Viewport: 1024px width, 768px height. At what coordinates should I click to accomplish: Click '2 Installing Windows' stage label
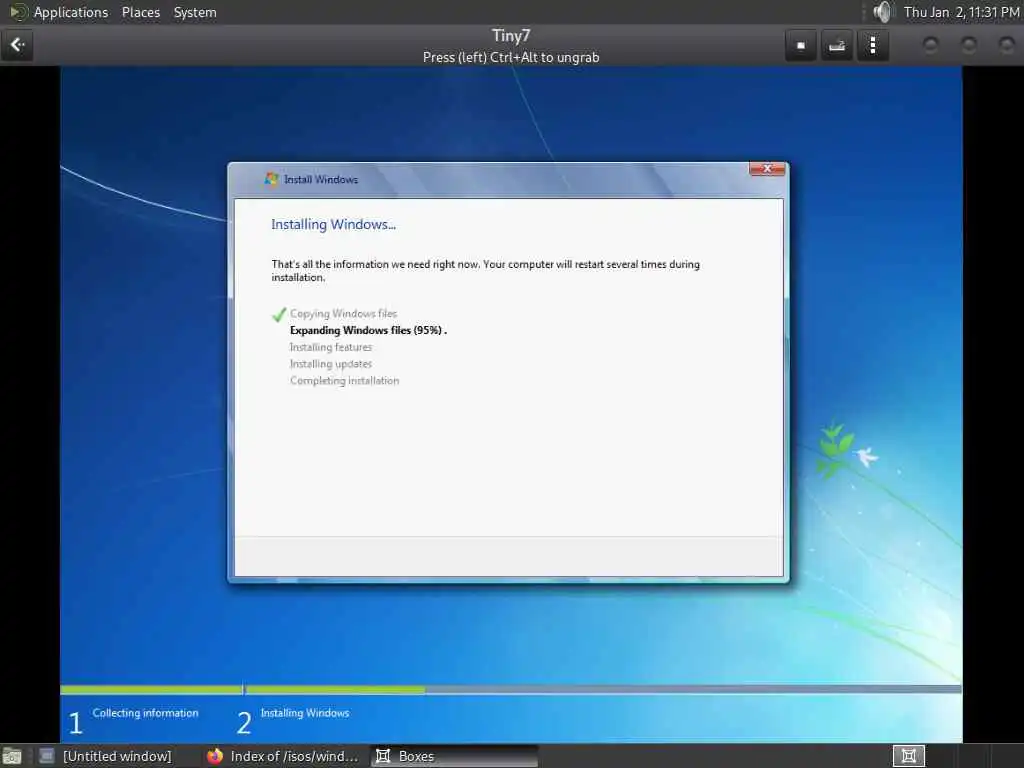click(x=293, y=720)
